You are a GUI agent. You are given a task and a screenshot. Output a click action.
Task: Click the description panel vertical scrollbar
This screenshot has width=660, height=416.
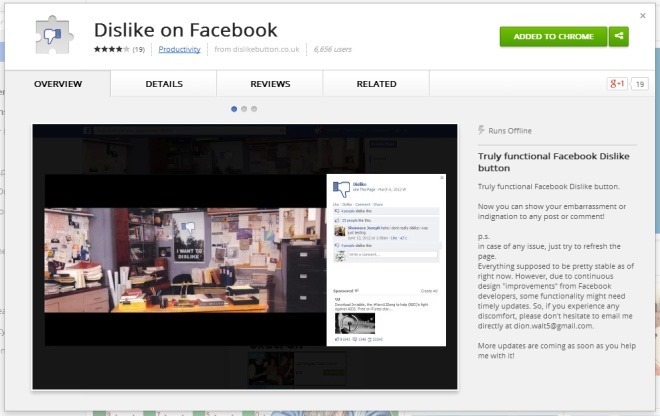point(654,250)
